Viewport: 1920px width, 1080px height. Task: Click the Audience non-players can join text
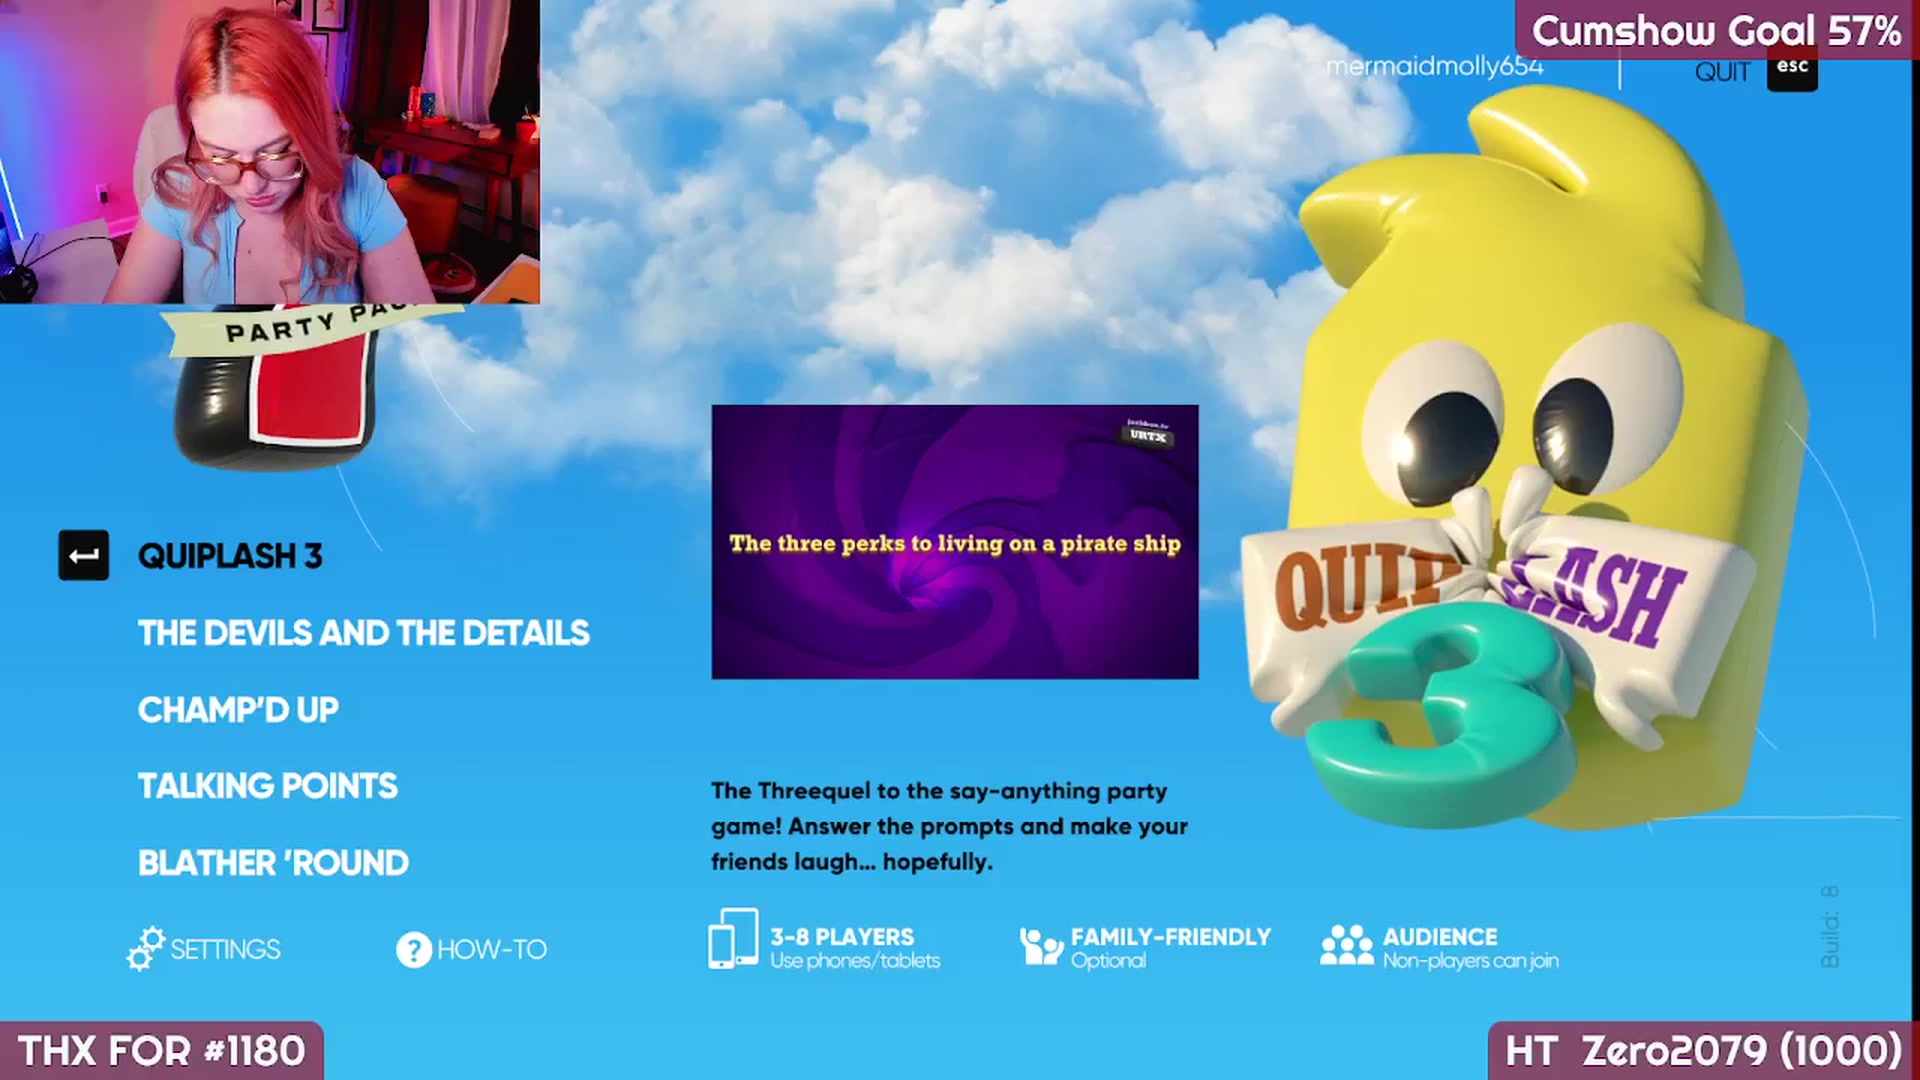point(1470,948)
